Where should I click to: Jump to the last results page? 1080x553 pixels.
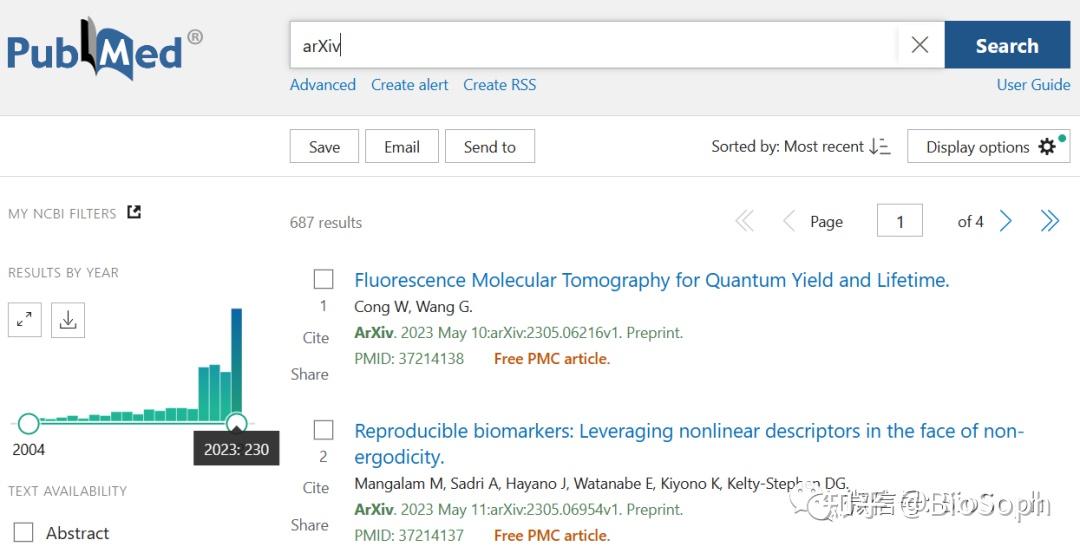pyautogui.click(x=1050, y=221)
